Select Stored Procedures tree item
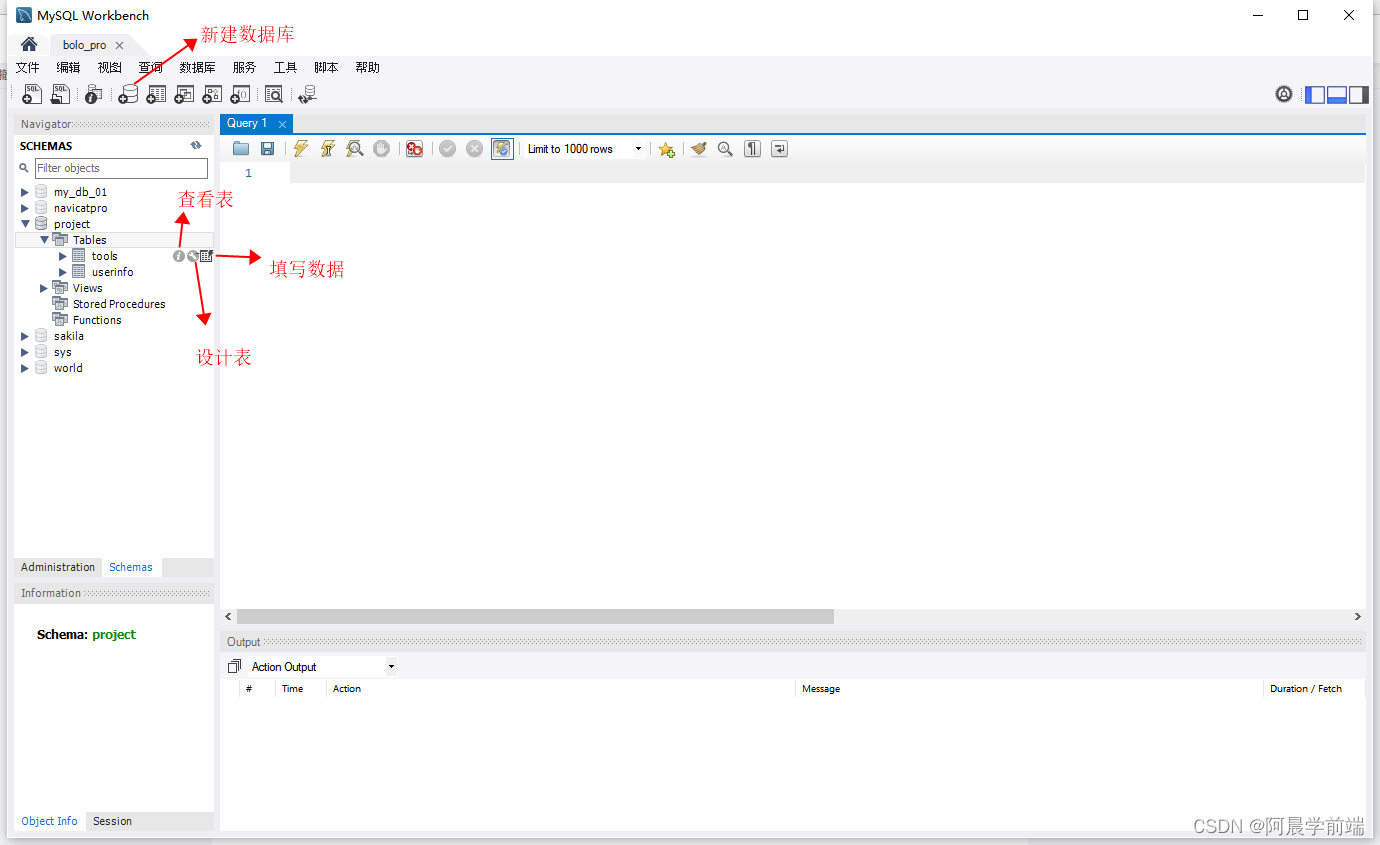The width and height of the screenshot is (1380, 845). pos(119,304)
